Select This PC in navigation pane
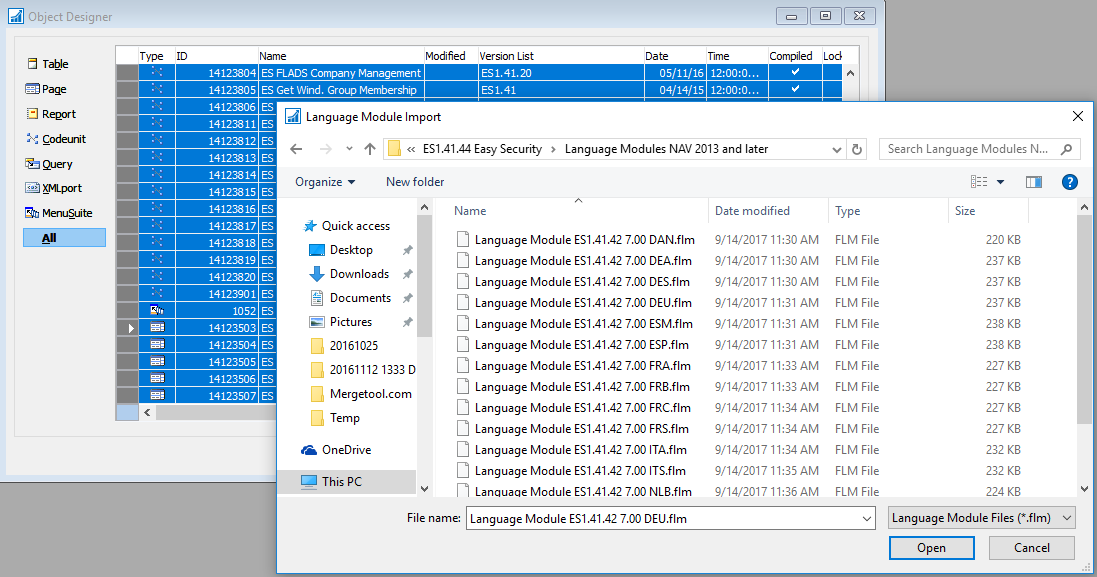This screenshot has height=577, width=1097. pos(341,482)
